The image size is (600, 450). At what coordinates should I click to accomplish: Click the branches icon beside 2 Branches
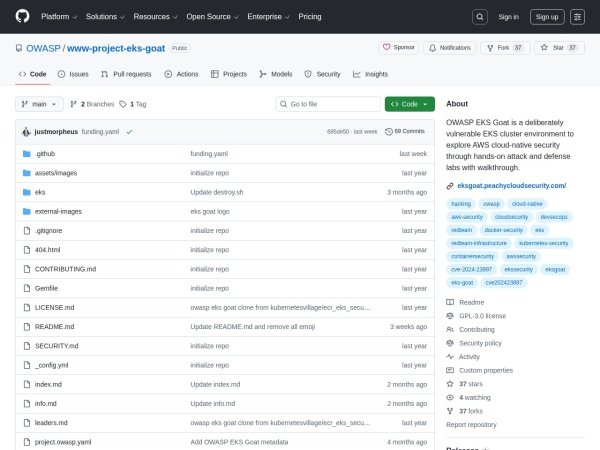[73, 104]
